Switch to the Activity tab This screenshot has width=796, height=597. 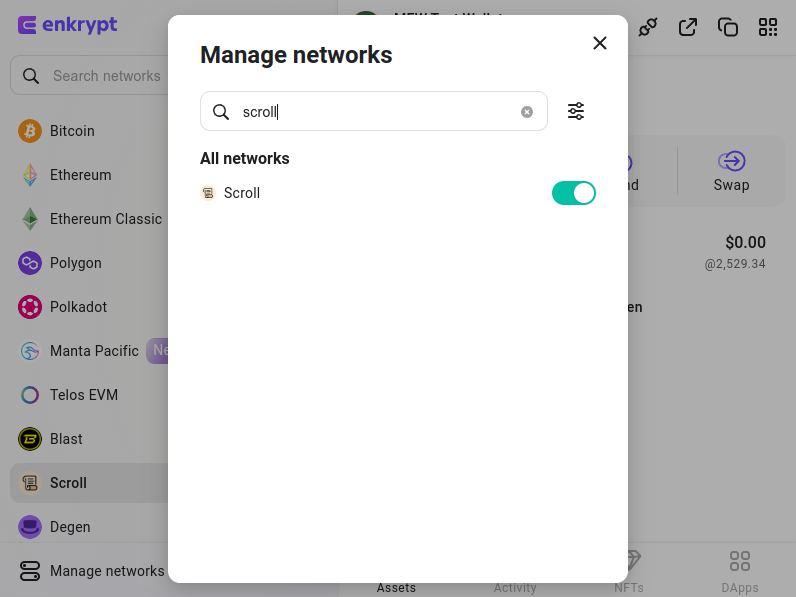coord(515,588)
